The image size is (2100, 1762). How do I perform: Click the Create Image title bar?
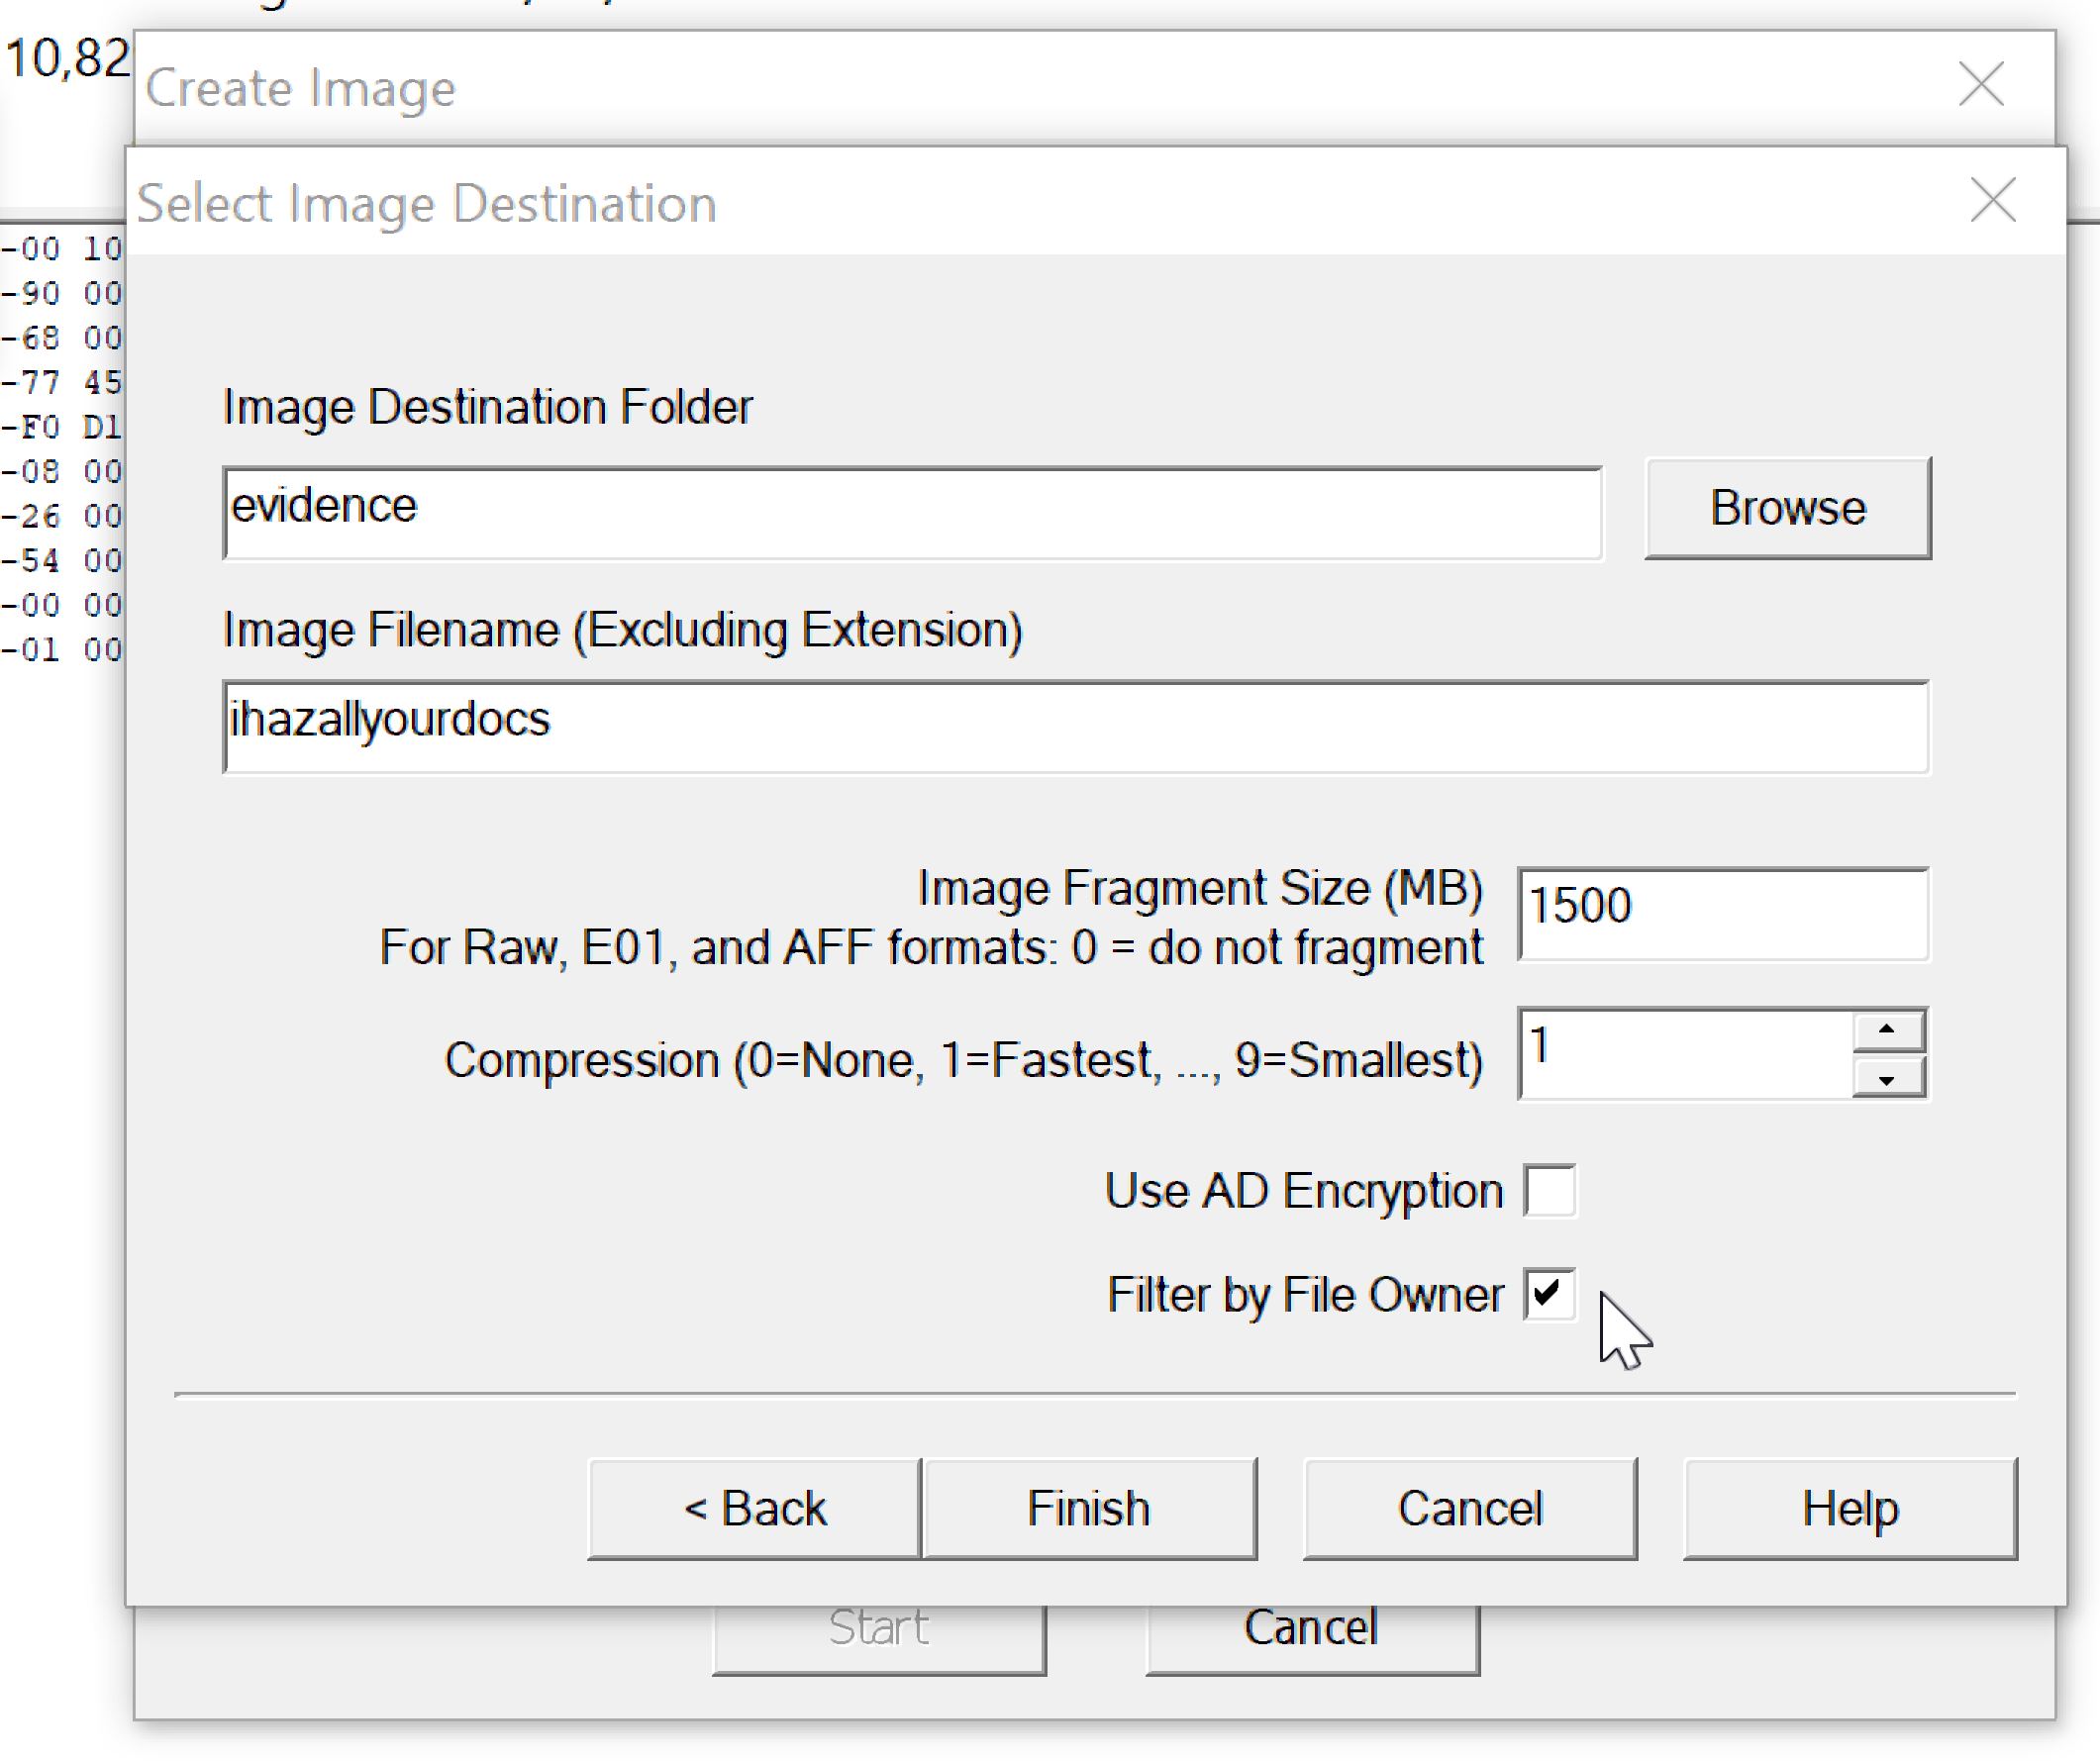pos(1100,87)
